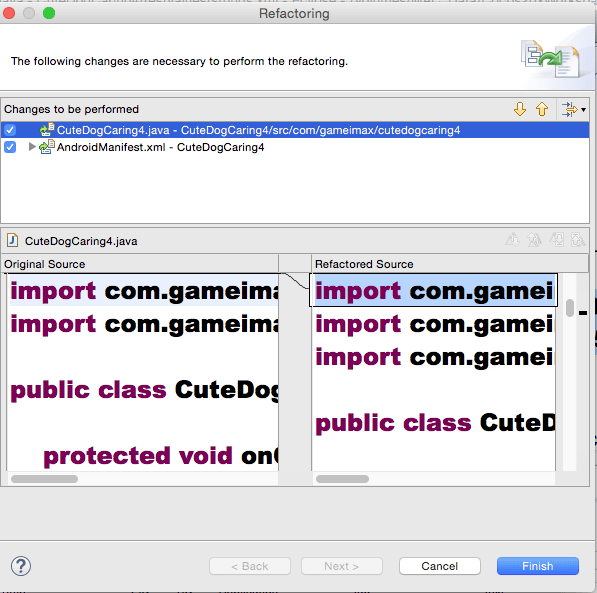Screen dimensions: 597x593
Task: Click the help question mark icon
Action: (21, 566)
